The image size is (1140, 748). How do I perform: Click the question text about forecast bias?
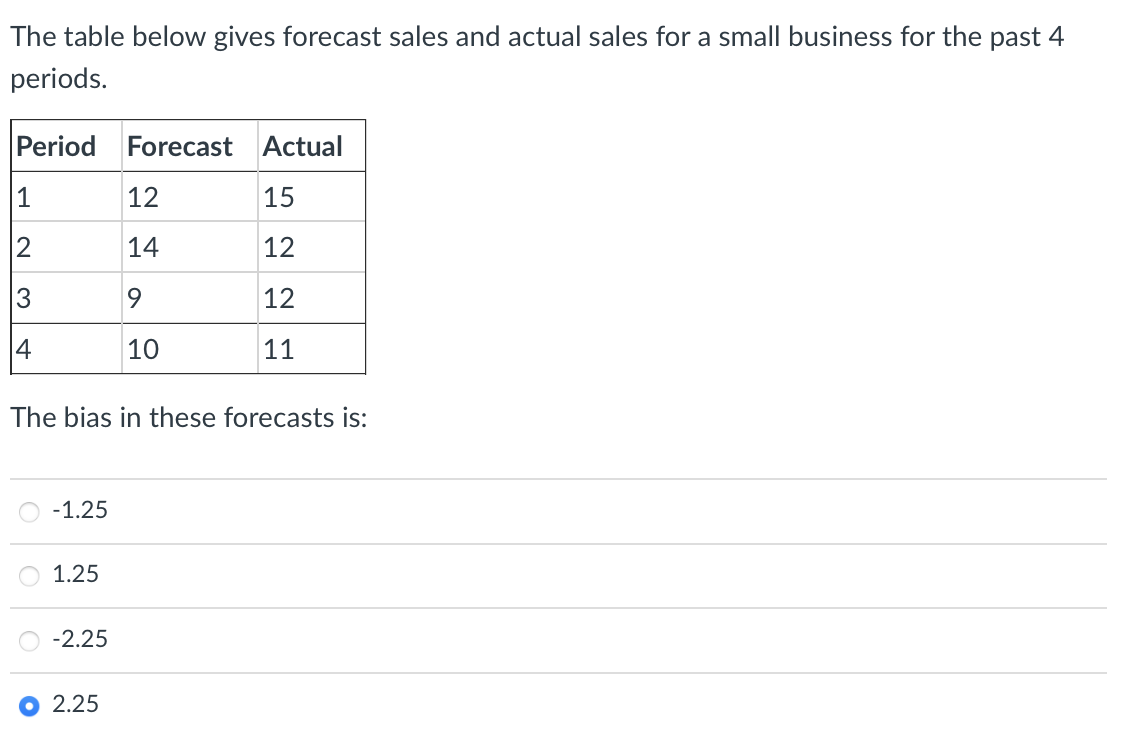click(190, 418)
